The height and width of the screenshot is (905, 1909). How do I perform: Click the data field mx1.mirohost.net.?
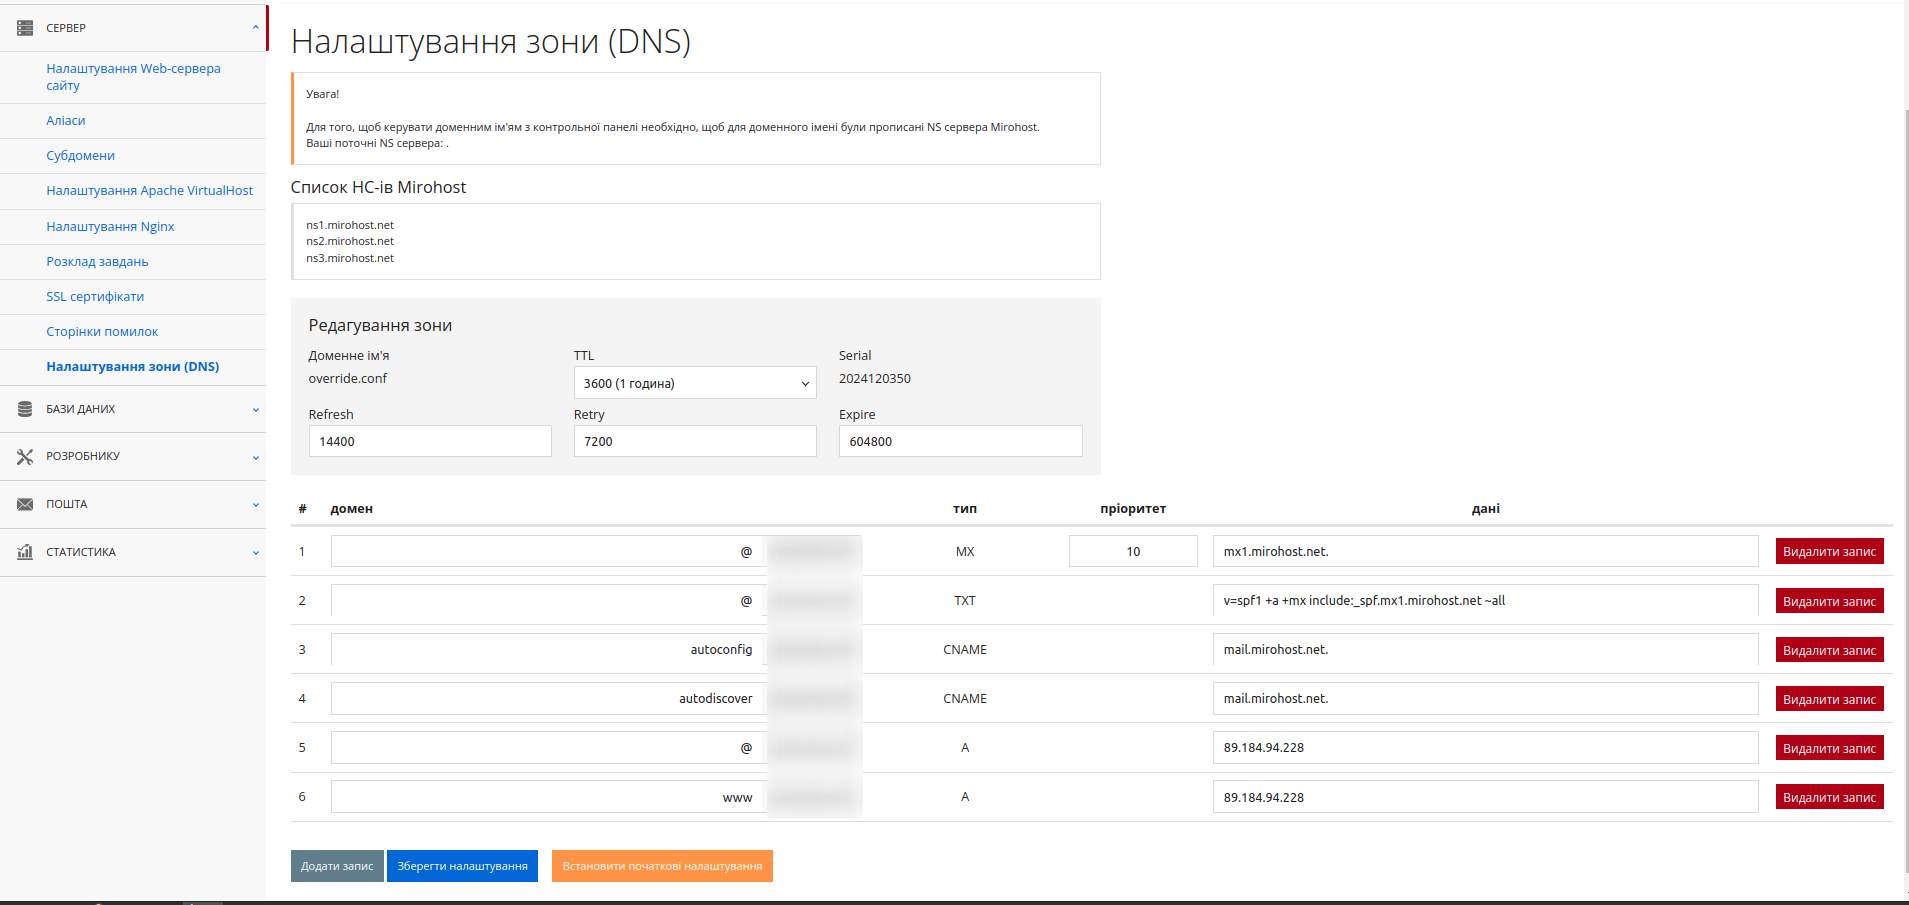click(x=1485, y=551)
